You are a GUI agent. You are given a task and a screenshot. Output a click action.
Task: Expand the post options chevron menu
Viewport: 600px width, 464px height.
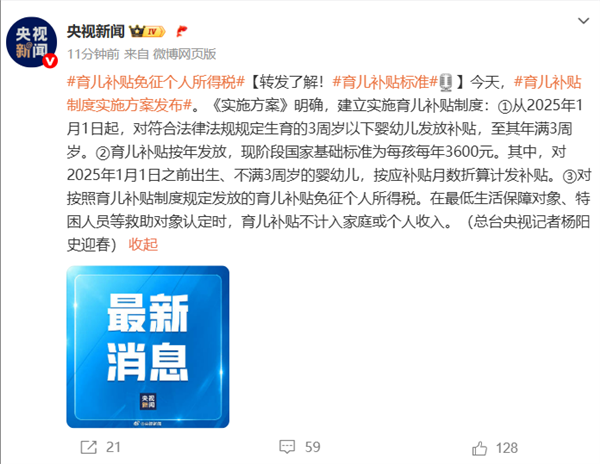click(583, 21)
